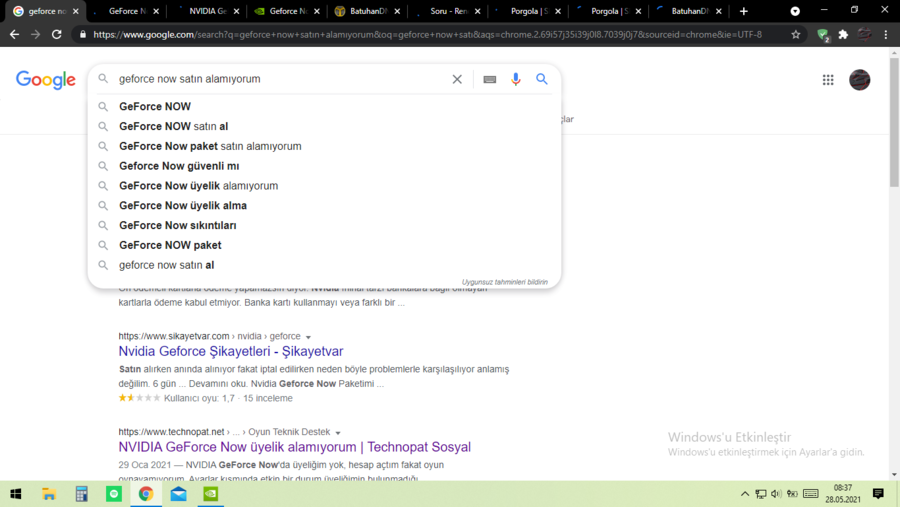
Task: Open 'NVIDIA GeForce Now üyelik alamıyorum' Technopat result
Action: tap(294, 447)
